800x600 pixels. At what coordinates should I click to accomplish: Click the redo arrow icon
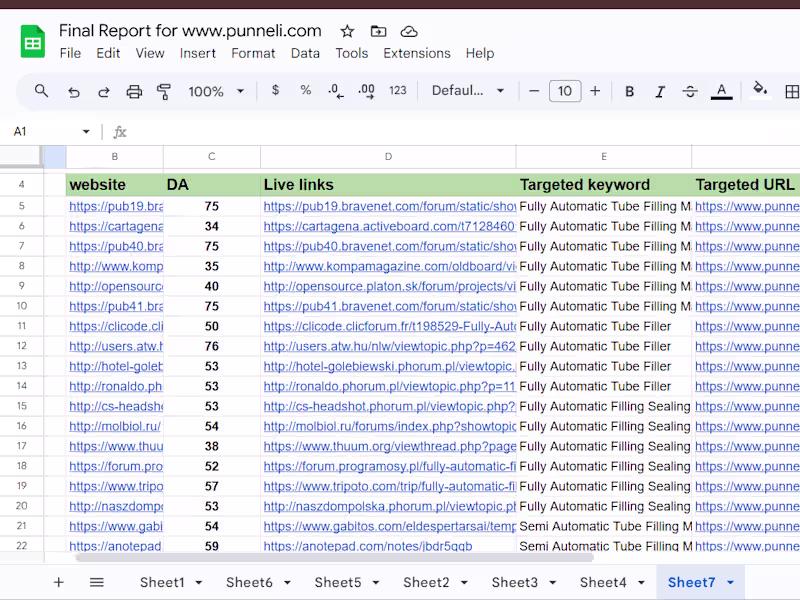[103, 91]
